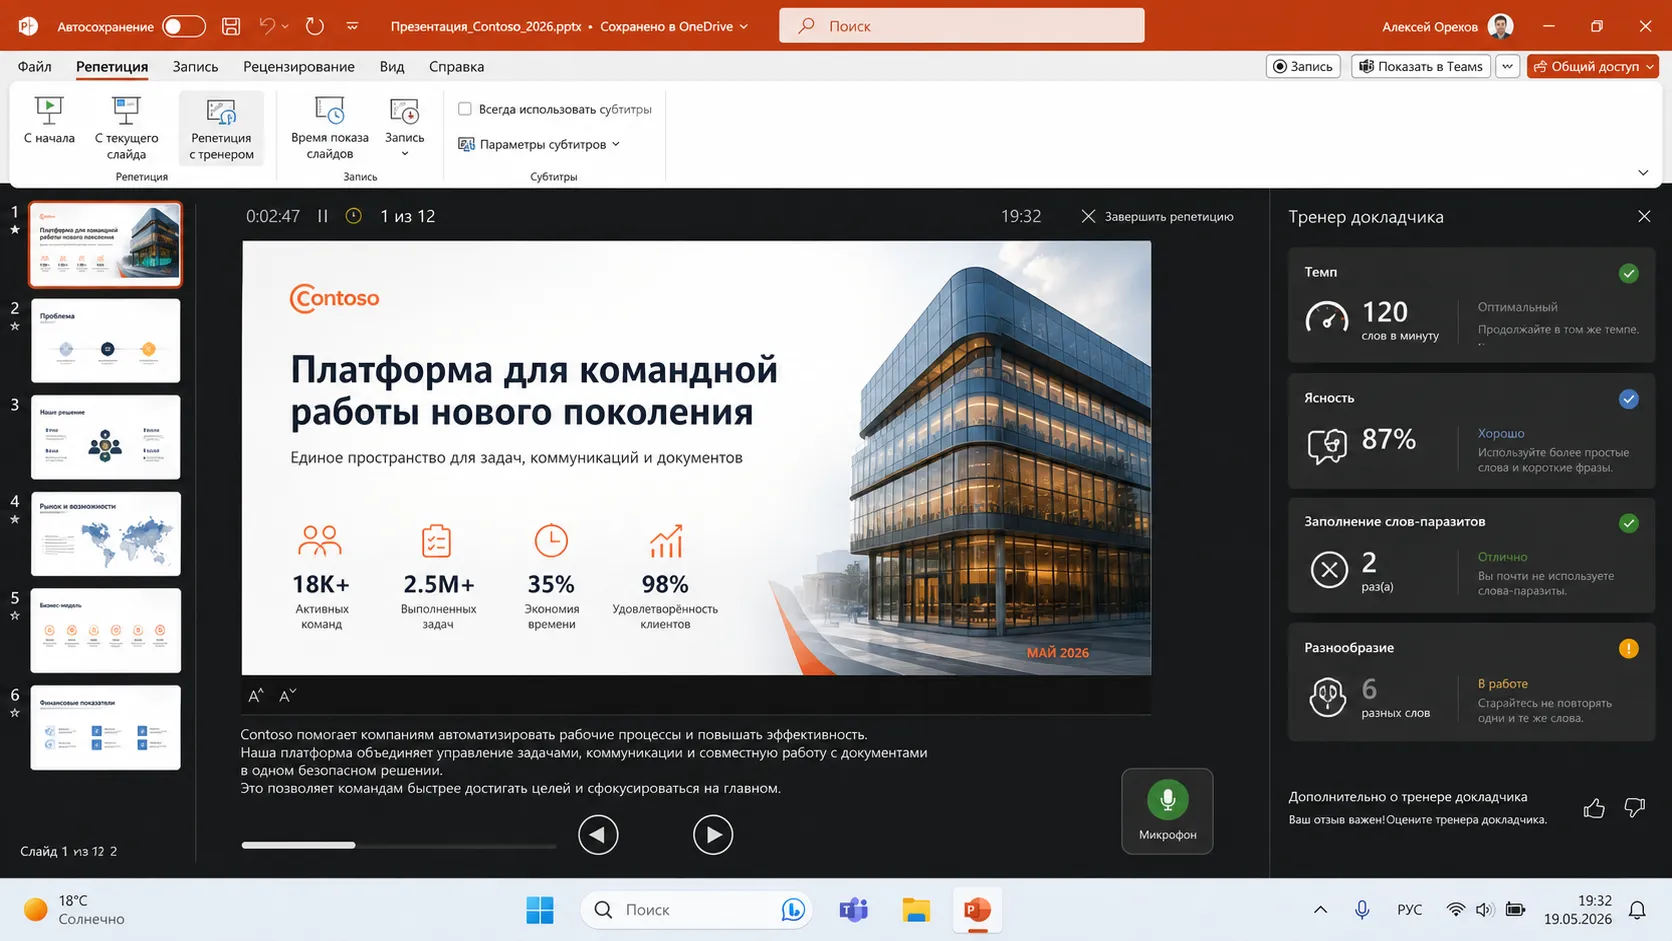1672x941 pixels.
Task: Redo the last action
Action: pyautogui.click(x=315, y=26)
